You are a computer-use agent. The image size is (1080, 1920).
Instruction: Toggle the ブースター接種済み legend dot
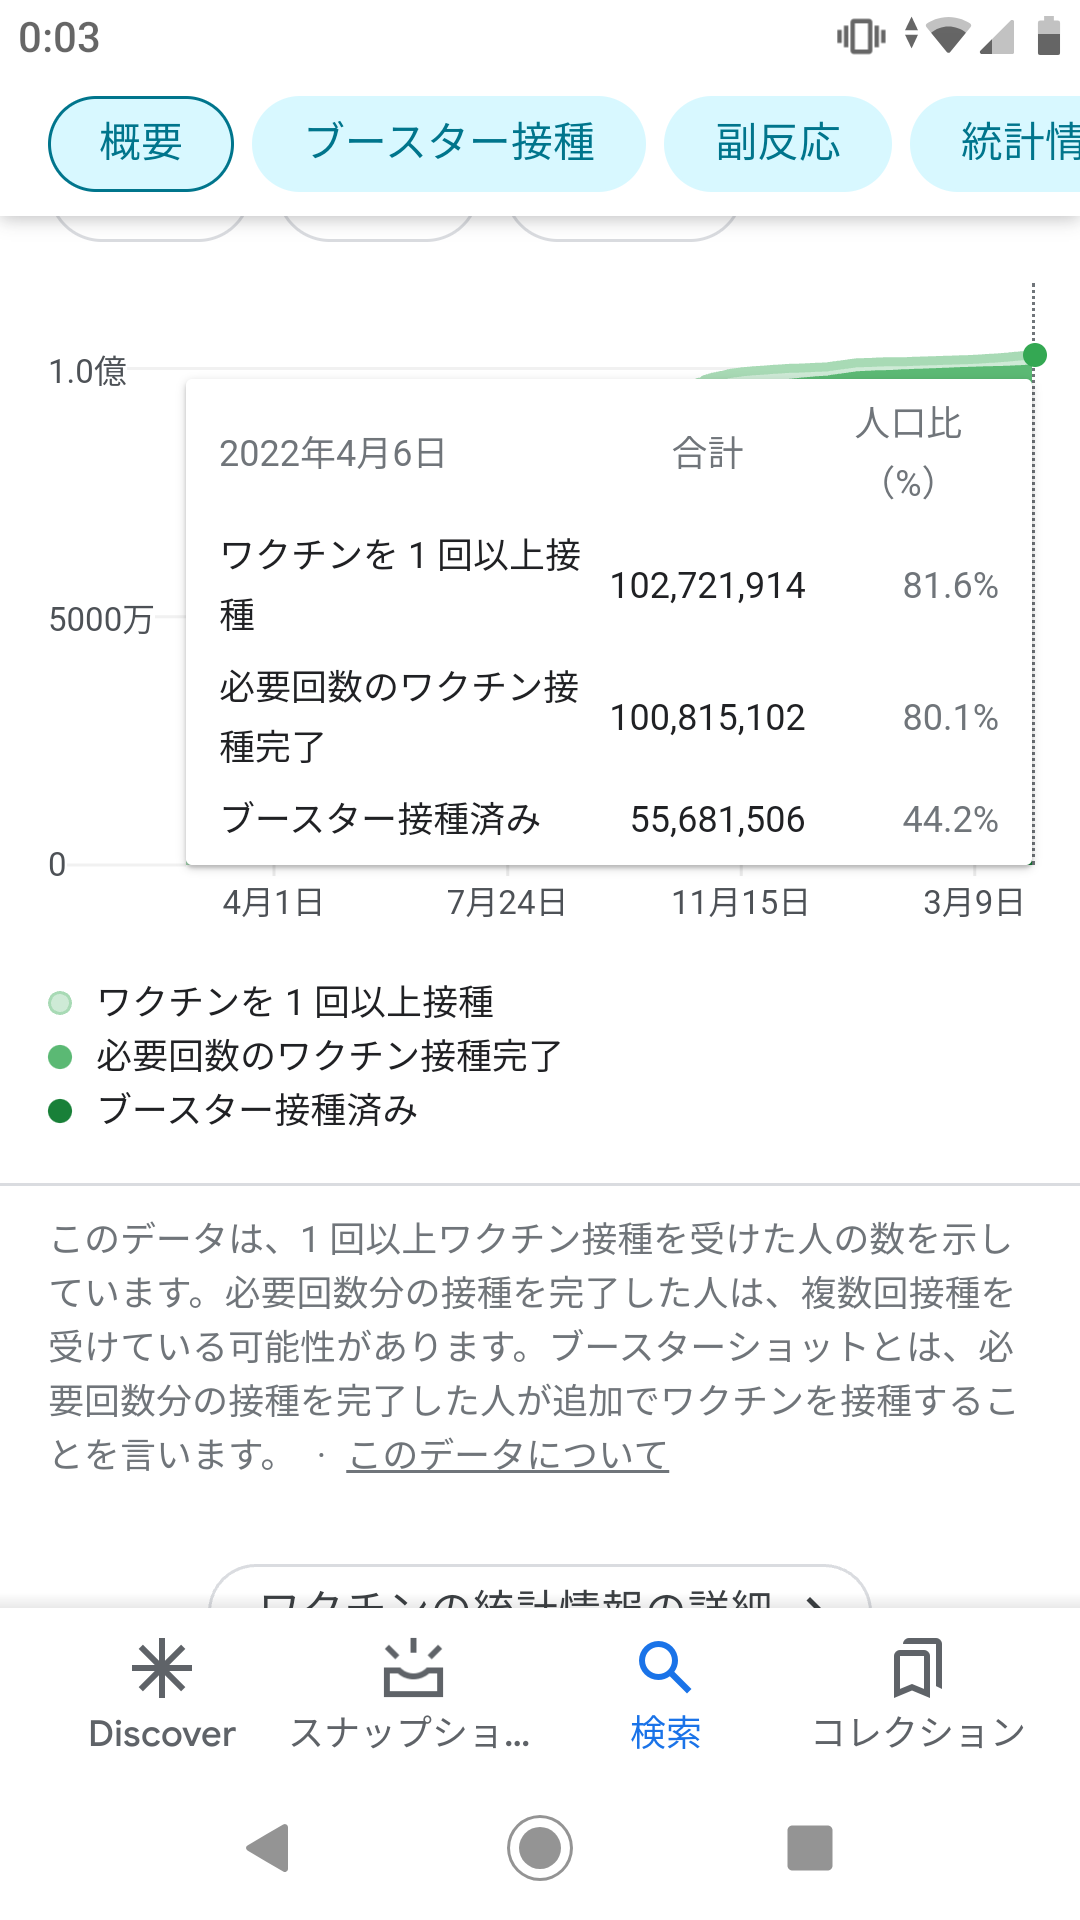coord(60,1110)
